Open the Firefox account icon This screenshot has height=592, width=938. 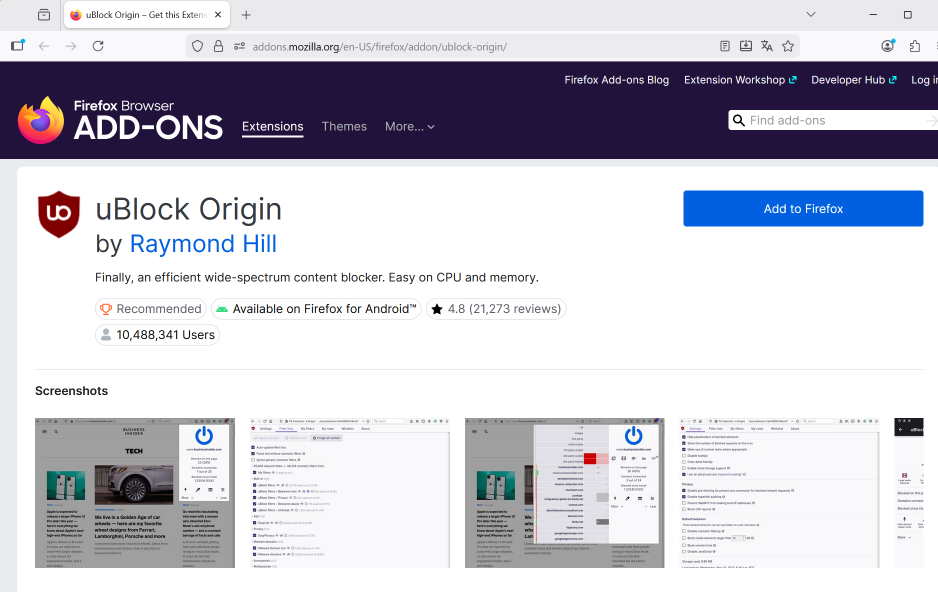tap(888, 46)
